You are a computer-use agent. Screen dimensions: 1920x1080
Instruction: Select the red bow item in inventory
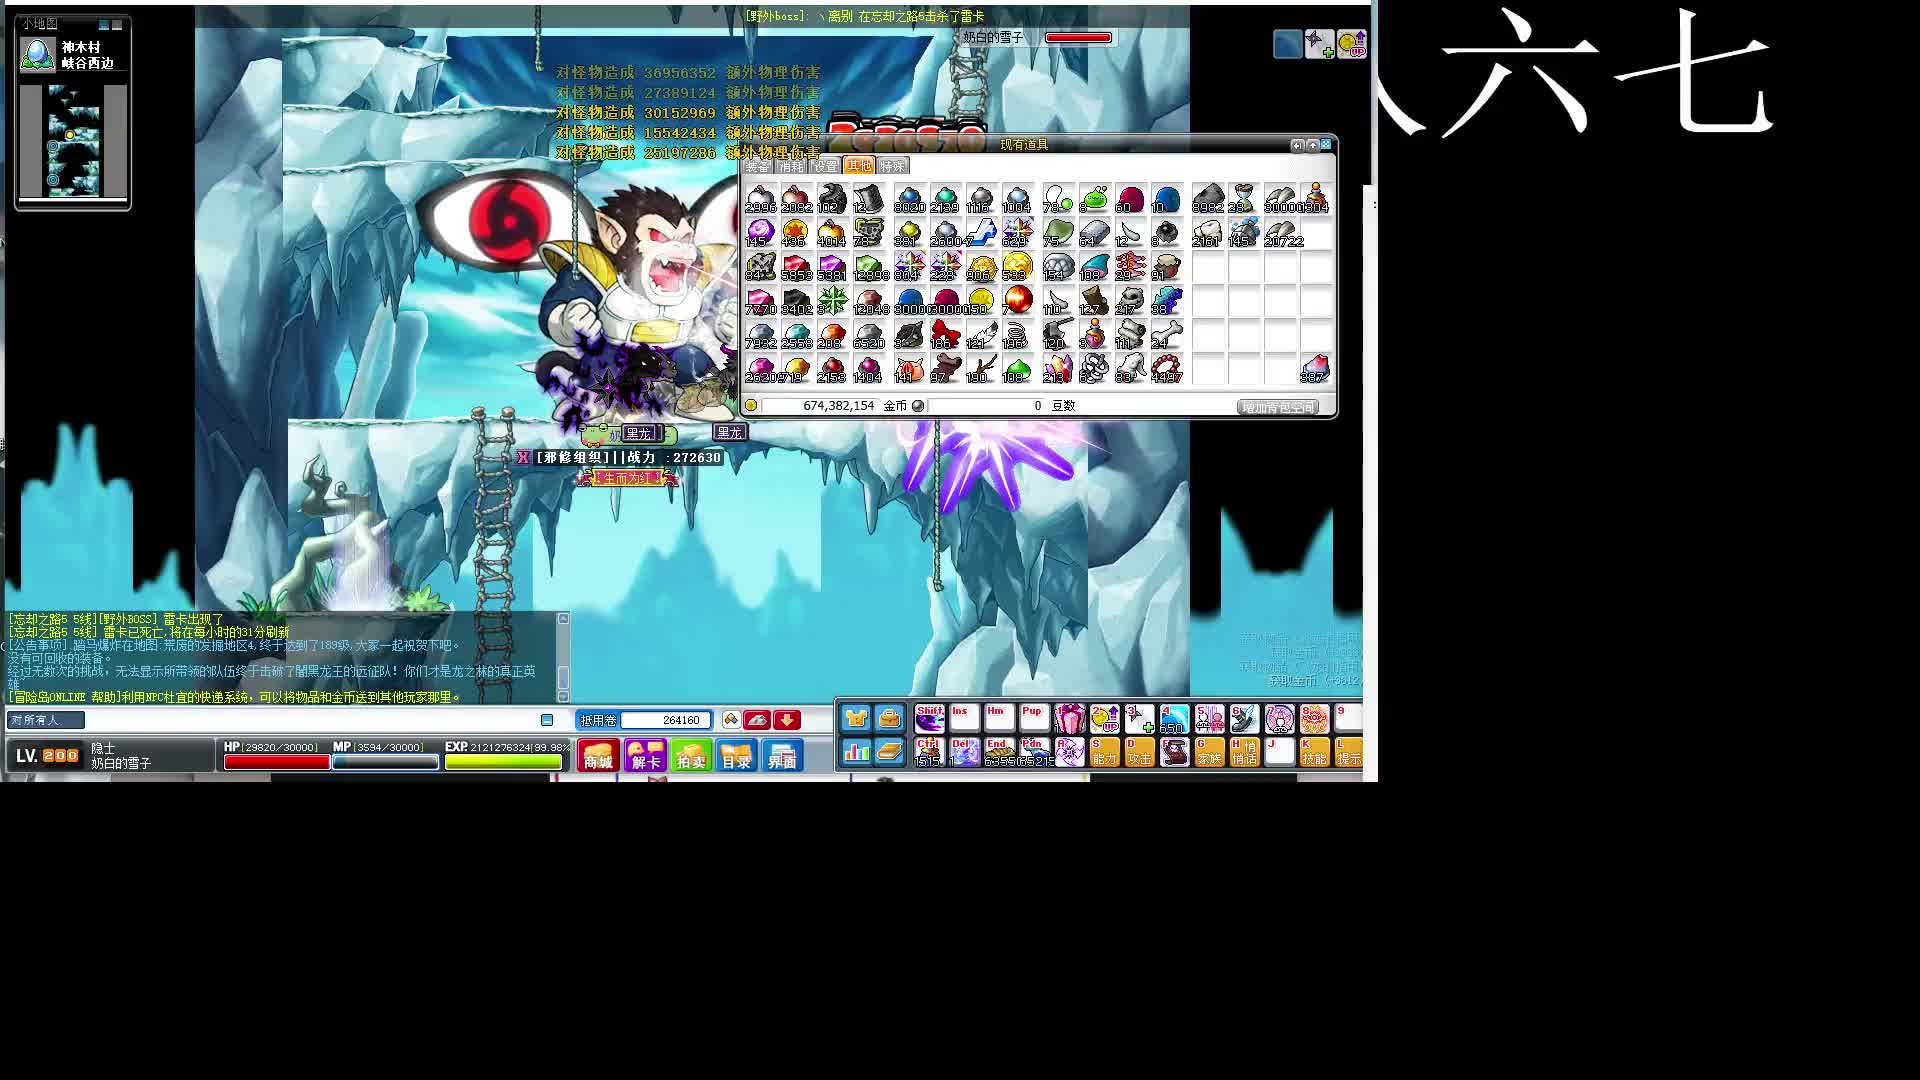[944, 335]
